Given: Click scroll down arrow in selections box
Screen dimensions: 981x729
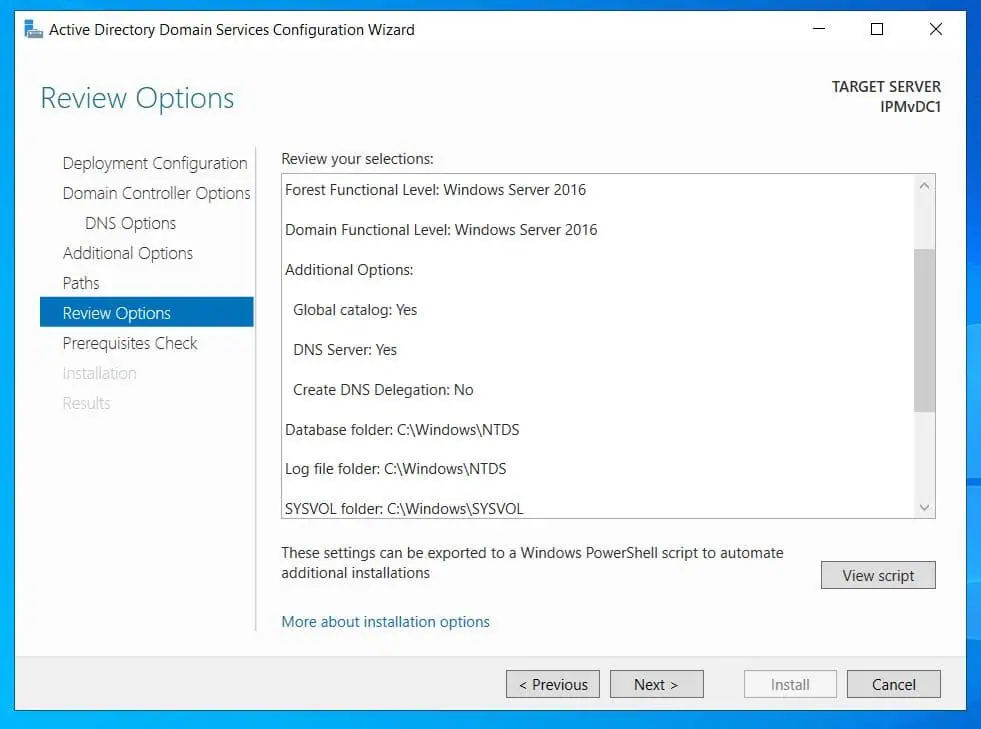Looking at the screenshot, I should 924,507.
